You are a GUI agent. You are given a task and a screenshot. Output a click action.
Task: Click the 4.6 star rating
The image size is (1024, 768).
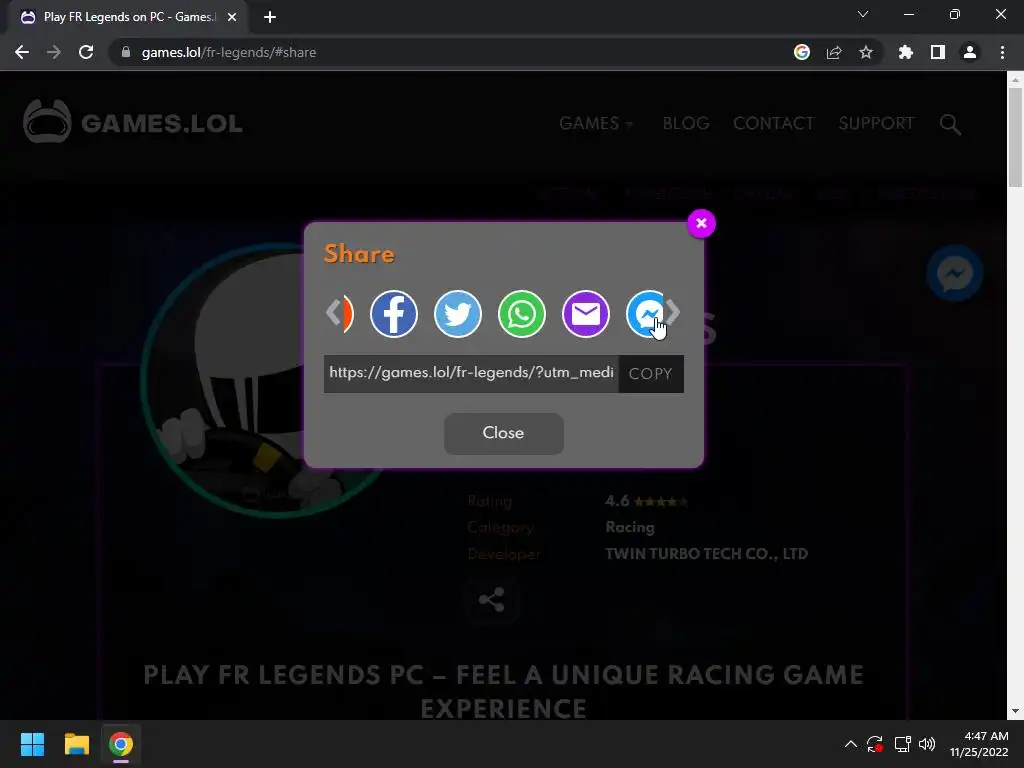point(646,501)
